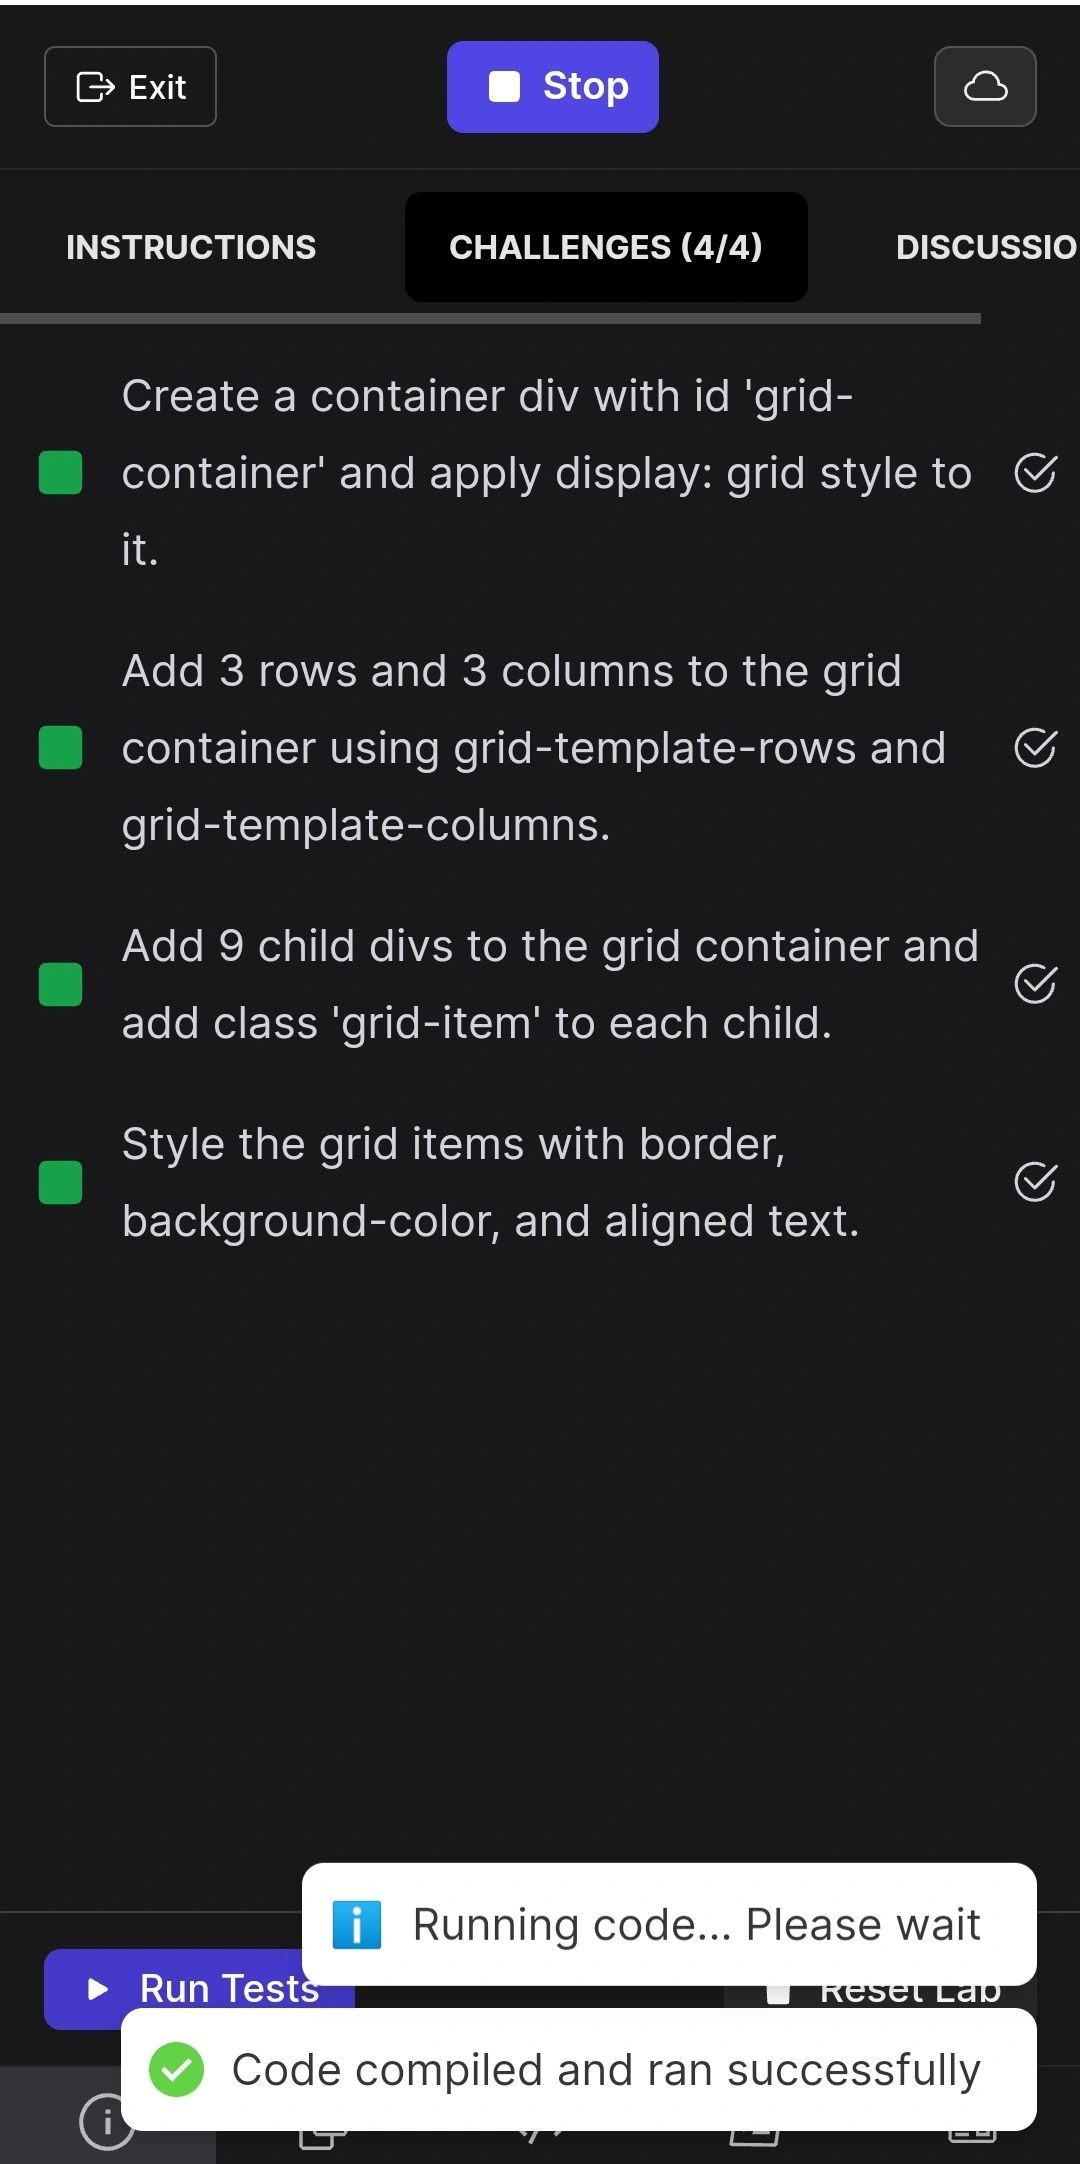
Task: Click green success checkmark in compiled toast
Action: [x=176, y=2070]
